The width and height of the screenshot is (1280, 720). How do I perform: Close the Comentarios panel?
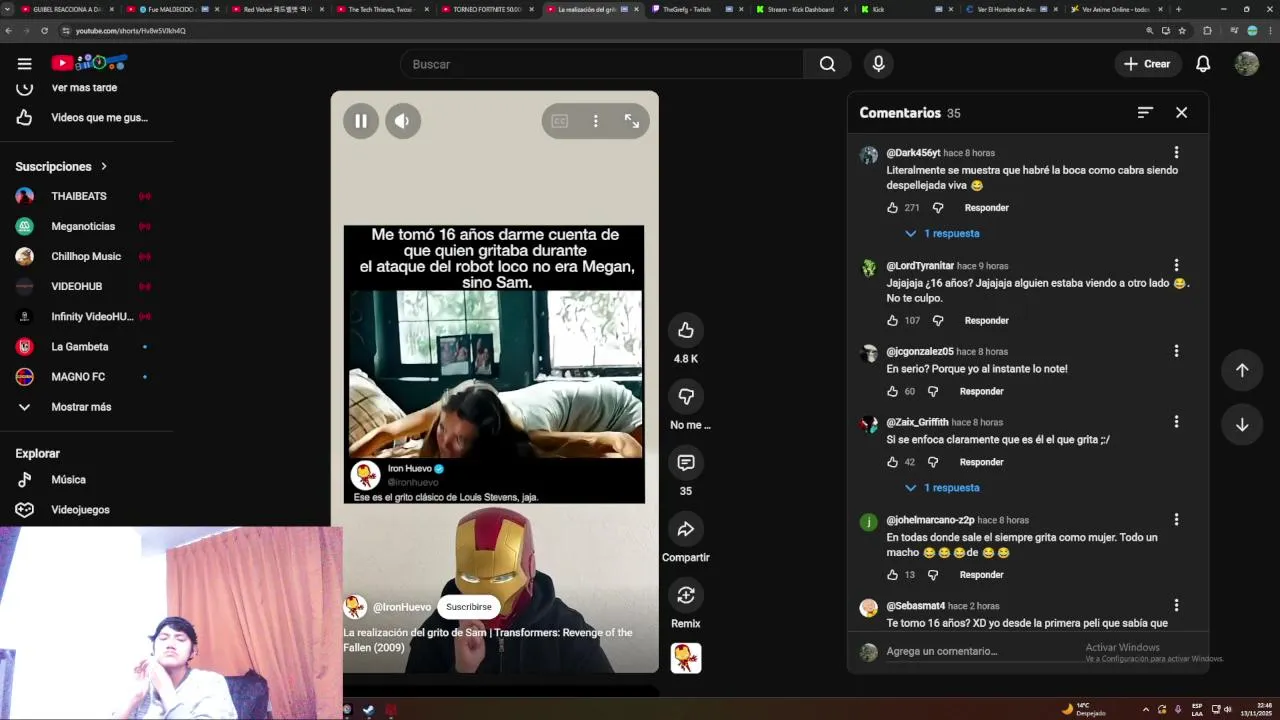point(1181,113)
